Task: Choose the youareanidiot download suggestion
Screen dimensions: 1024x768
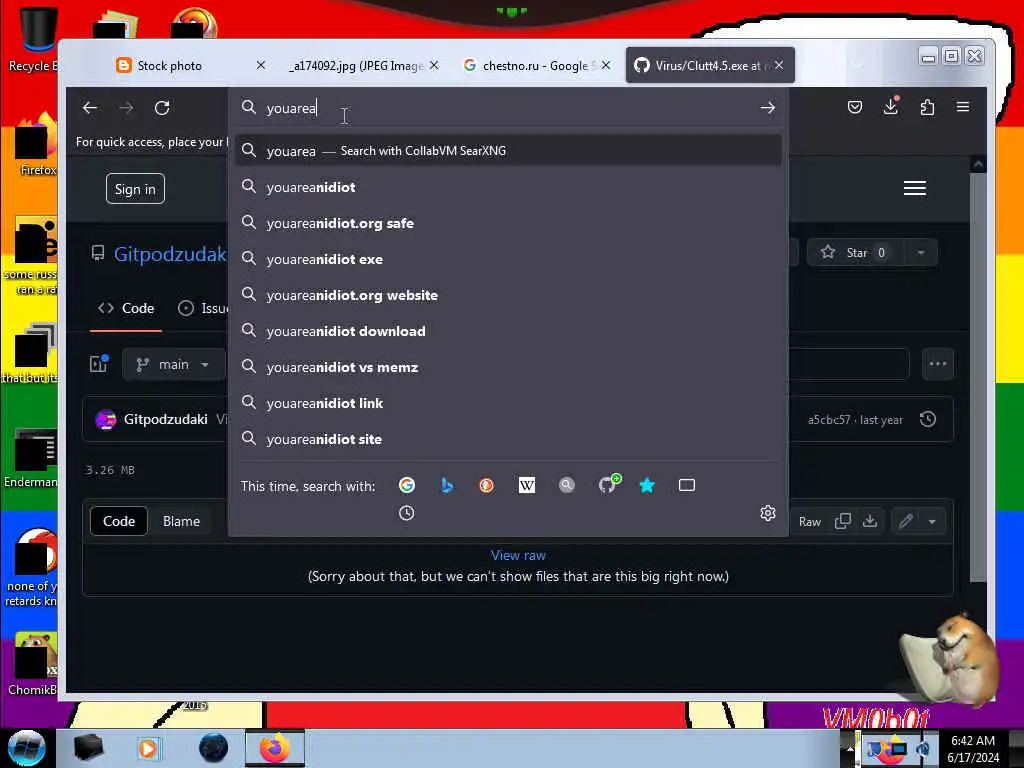Action: click(x=509, y=331)
